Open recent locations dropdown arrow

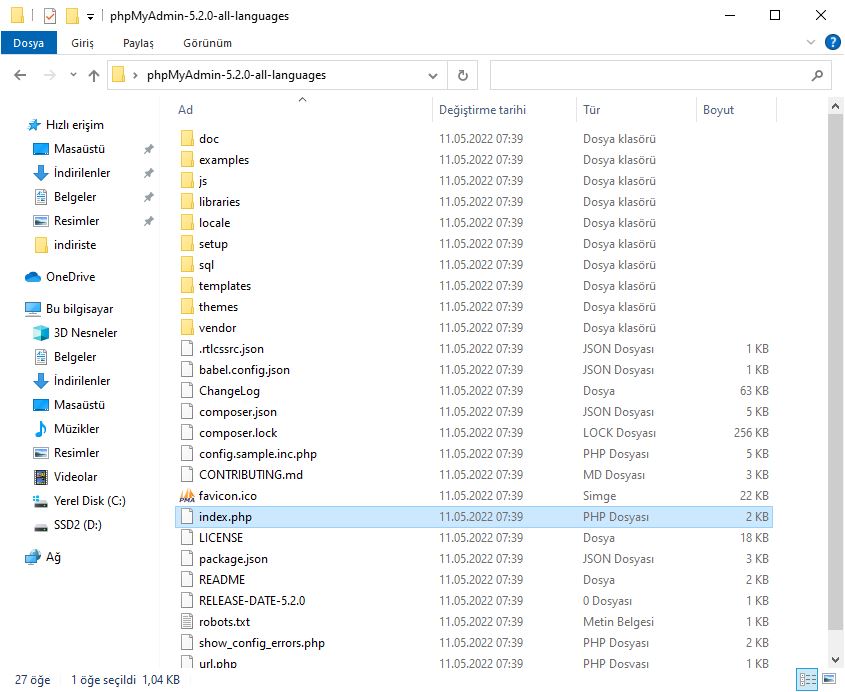(73, 75)
